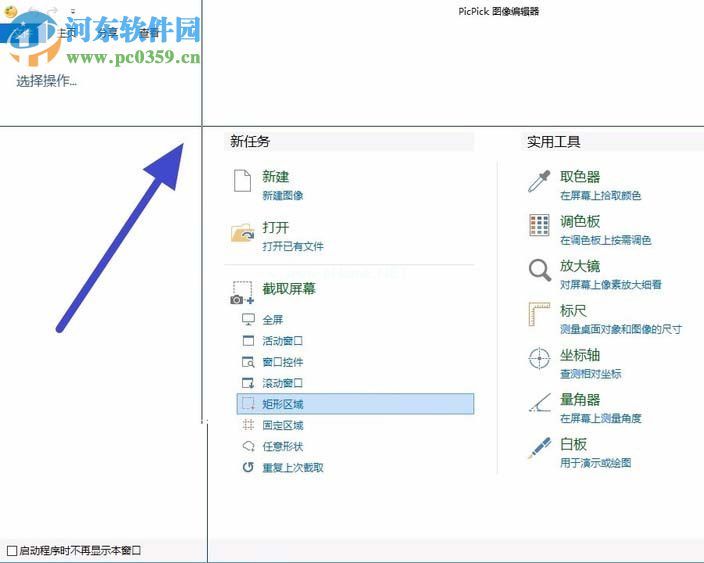Click the PicPick 图像编辑器 title text
This screenshot has width=704, height=563.
click(x=498, y=12)
